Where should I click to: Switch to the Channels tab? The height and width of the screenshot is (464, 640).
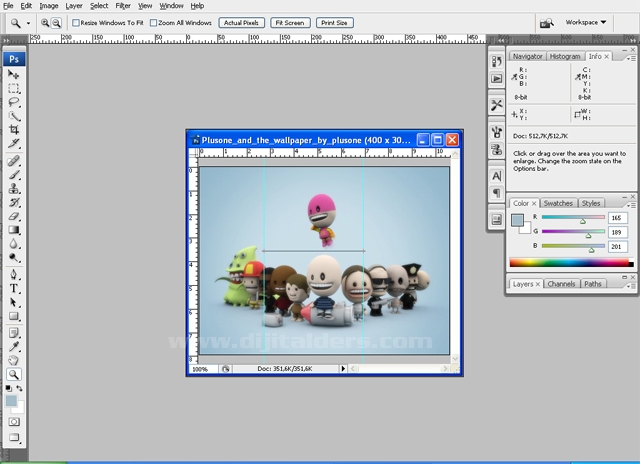pyautogui.click(x=561, y=284)
